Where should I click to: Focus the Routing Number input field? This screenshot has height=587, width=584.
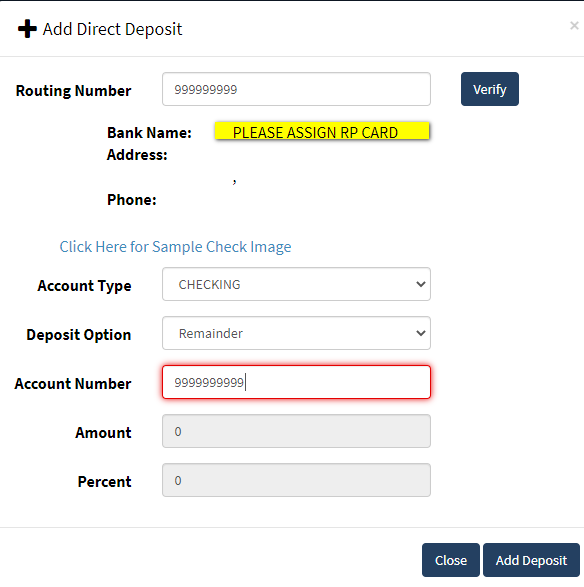click(296, 89)
